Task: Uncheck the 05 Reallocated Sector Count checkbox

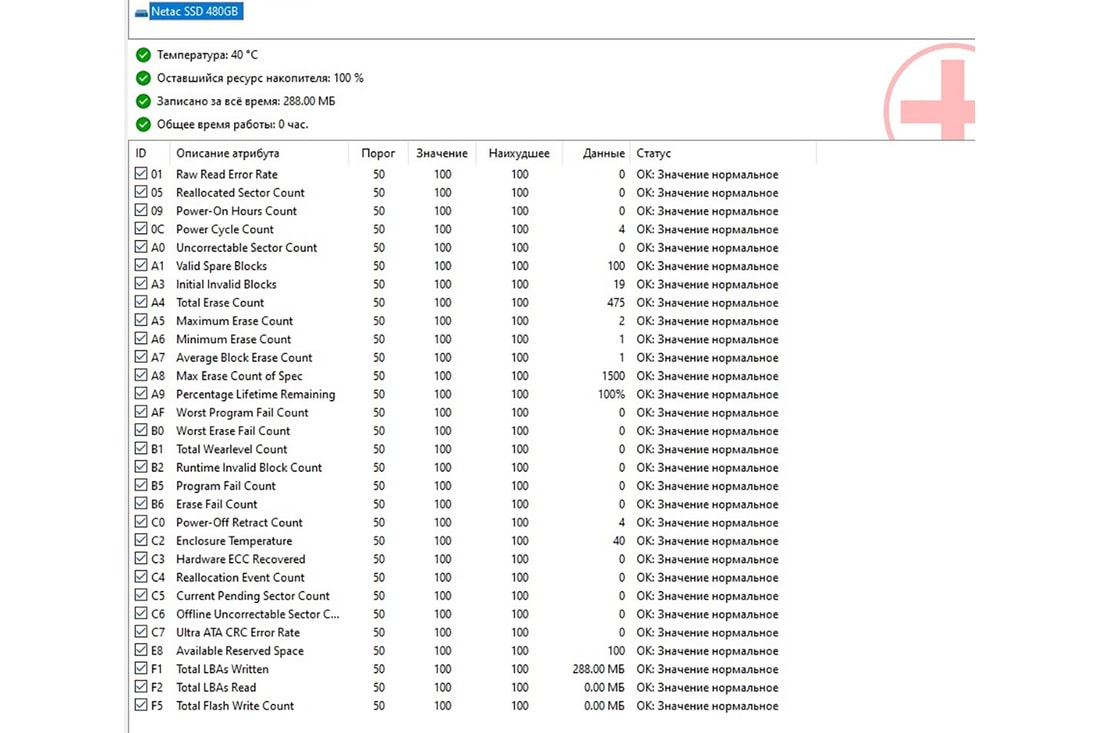Action: pyautogui.click(x=141, y=191)
